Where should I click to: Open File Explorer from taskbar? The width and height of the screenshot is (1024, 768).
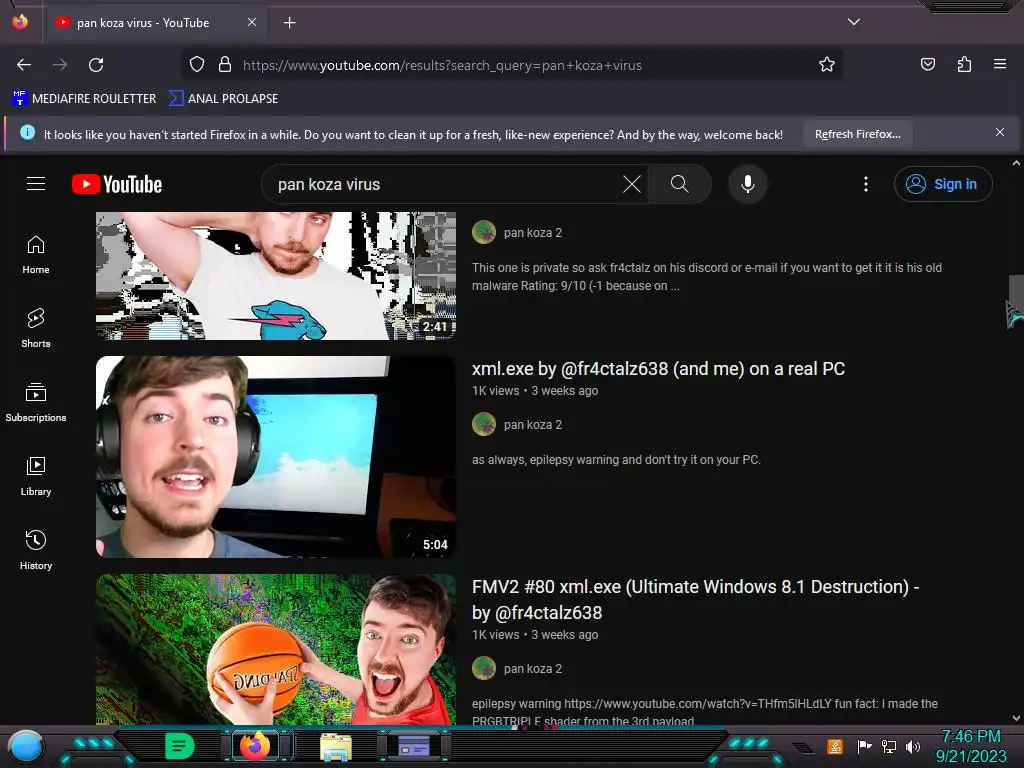[336, 746]
